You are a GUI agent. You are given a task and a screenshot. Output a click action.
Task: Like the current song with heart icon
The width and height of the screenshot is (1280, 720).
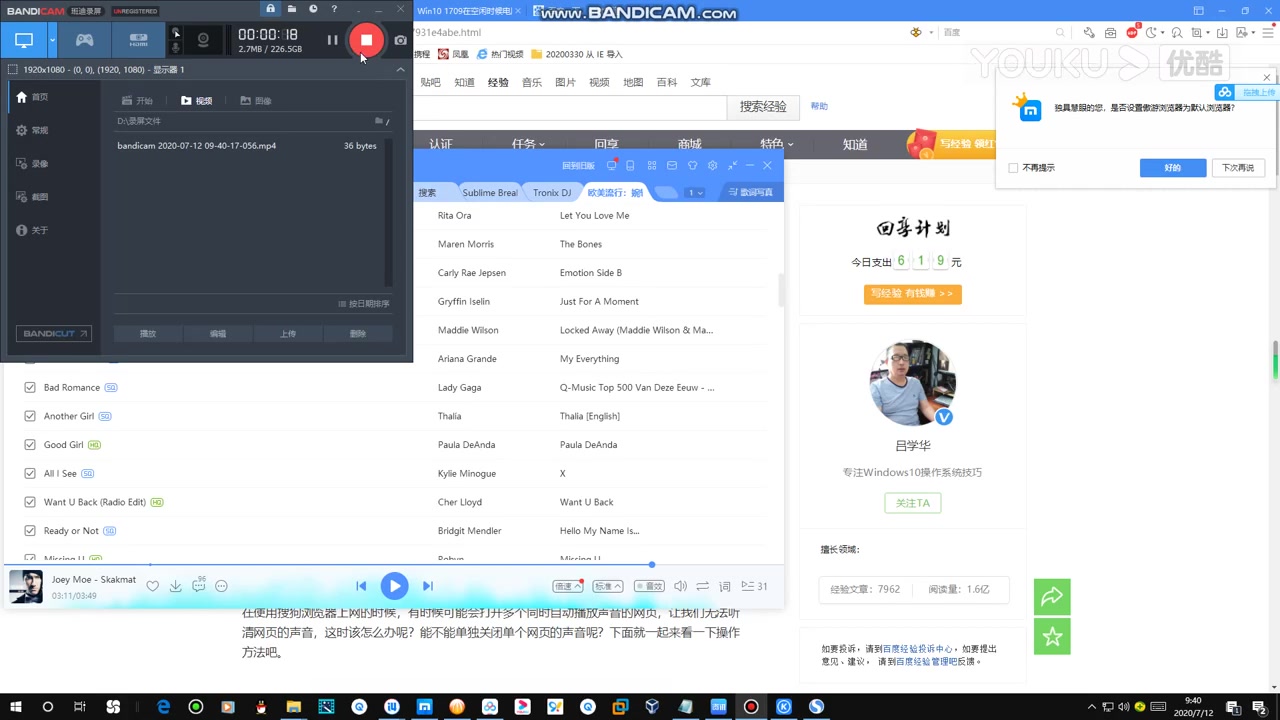(152, 586)
